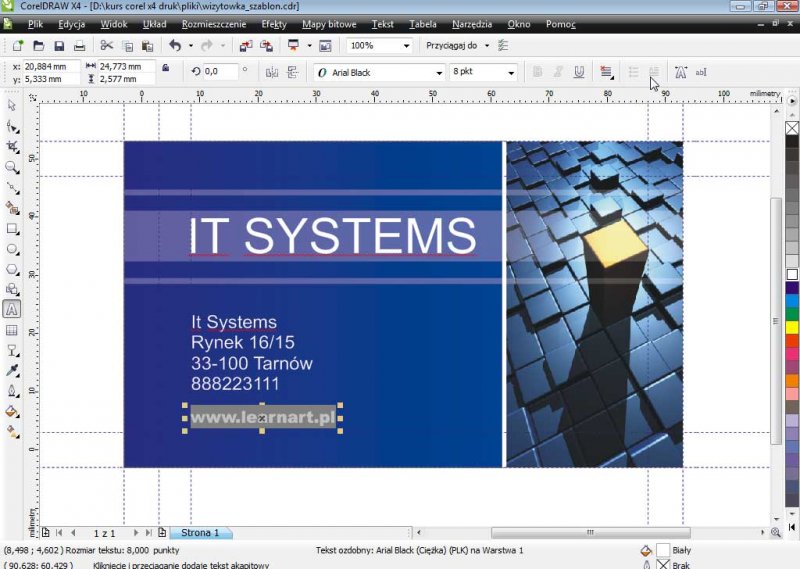
Task: Toggle the lock ratio padlock
Action: (x=166, y=68)
